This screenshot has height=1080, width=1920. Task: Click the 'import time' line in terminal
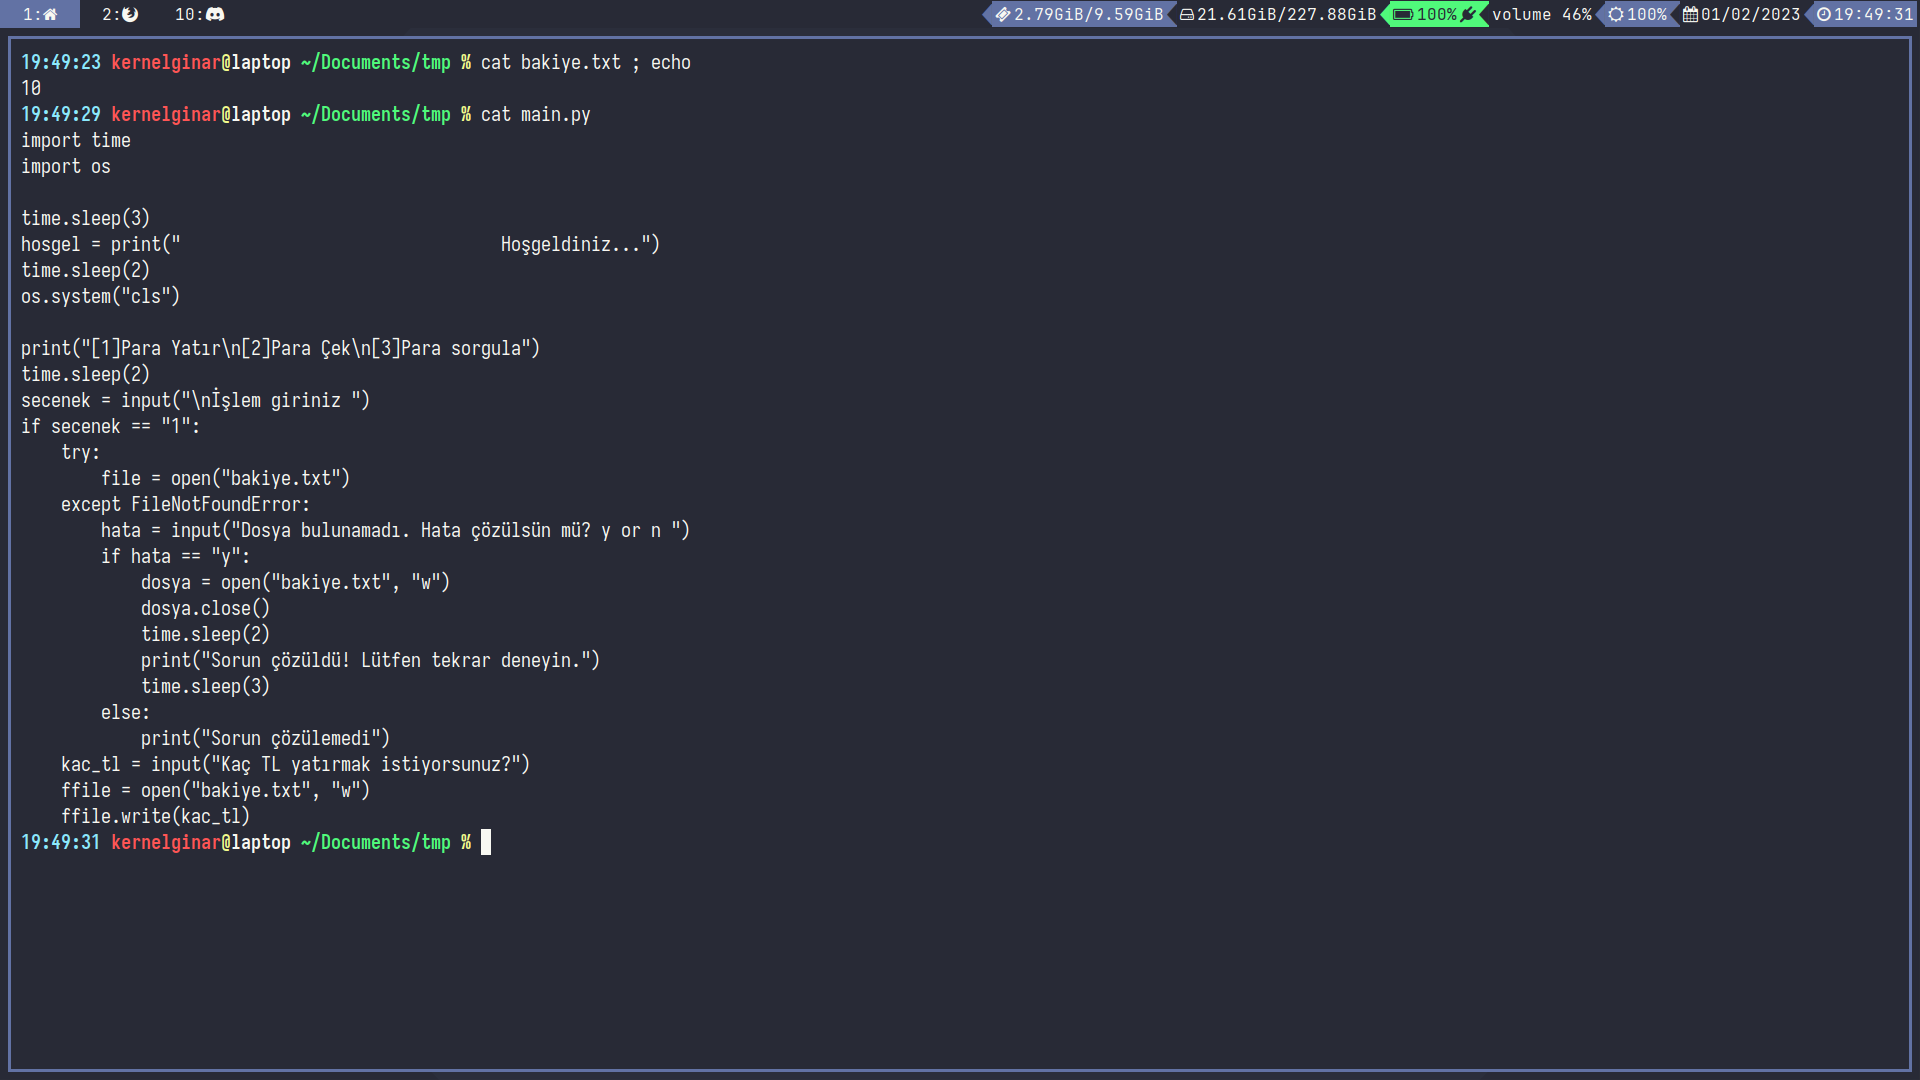click(x=76, y=140)
